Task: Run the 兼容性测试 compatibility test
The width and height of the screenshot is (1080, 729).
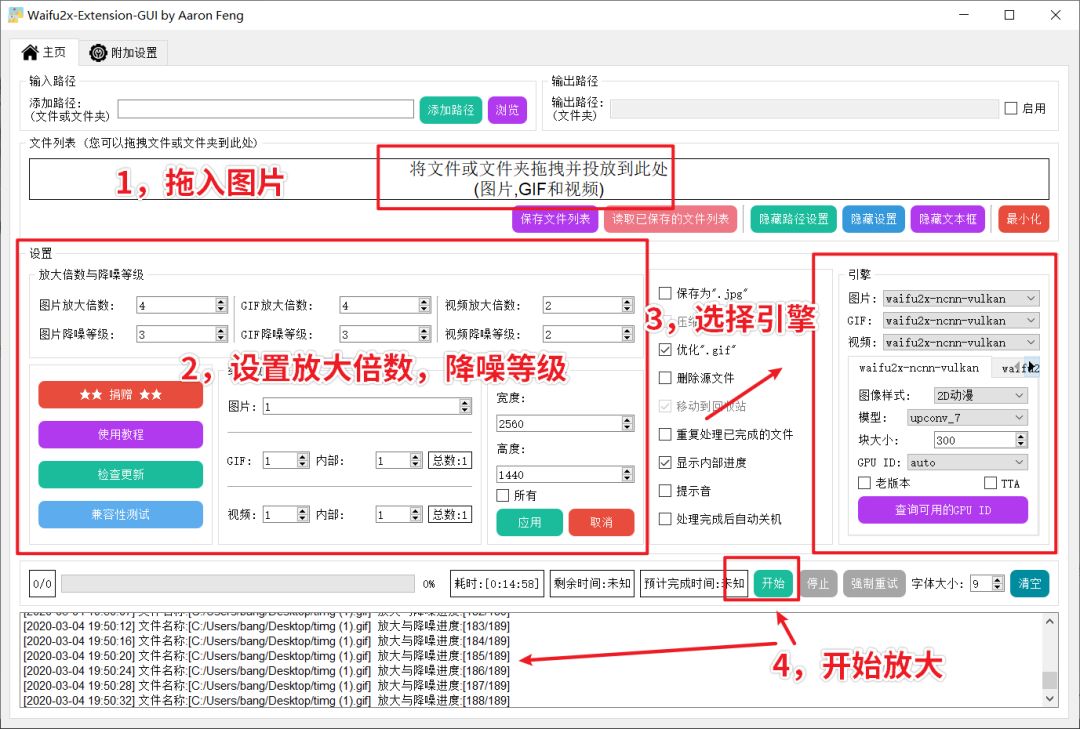Action: [x=121, y=514]
